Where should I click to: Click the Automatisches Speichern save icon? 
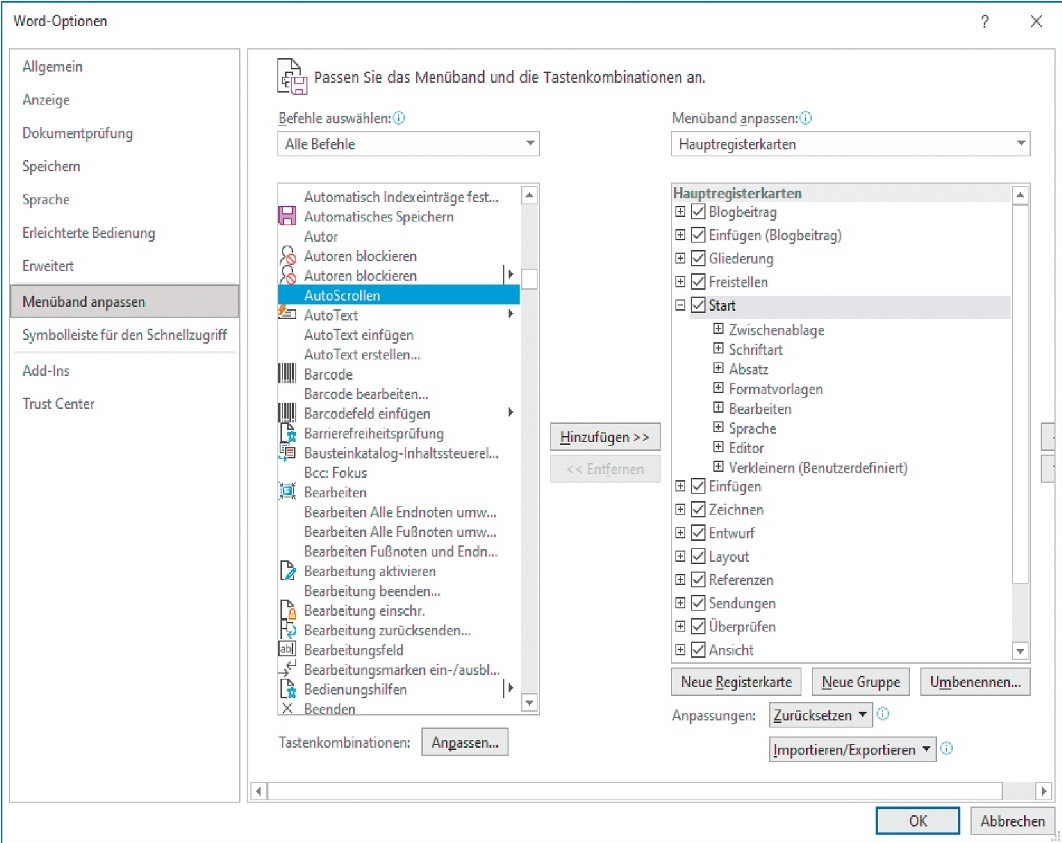point(287,216)
